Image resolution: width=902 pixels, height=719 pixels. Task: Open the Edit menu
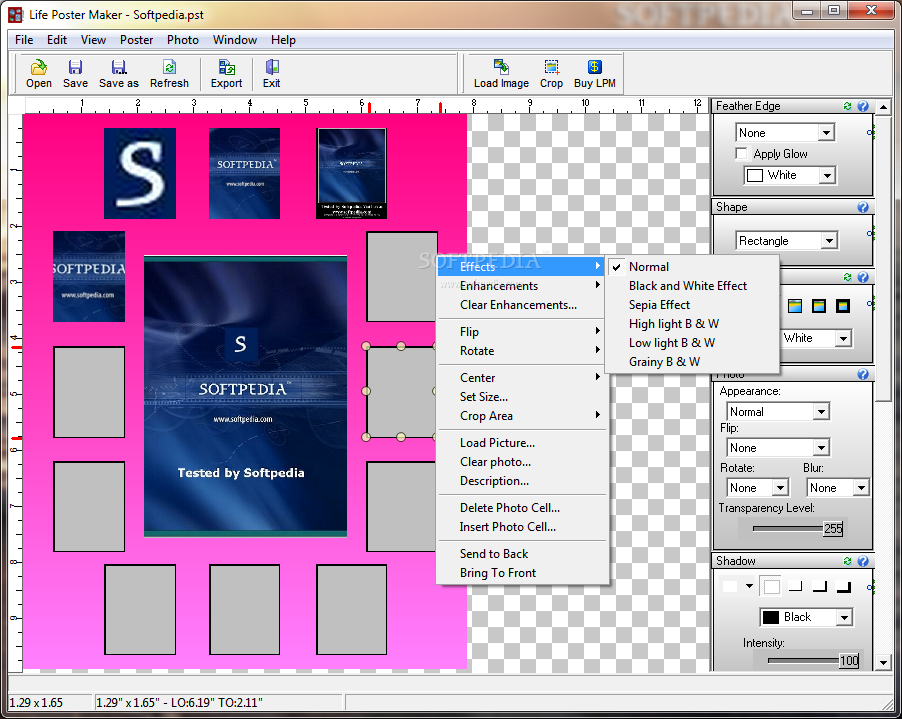pyautogui.click(x=57, y=40)
